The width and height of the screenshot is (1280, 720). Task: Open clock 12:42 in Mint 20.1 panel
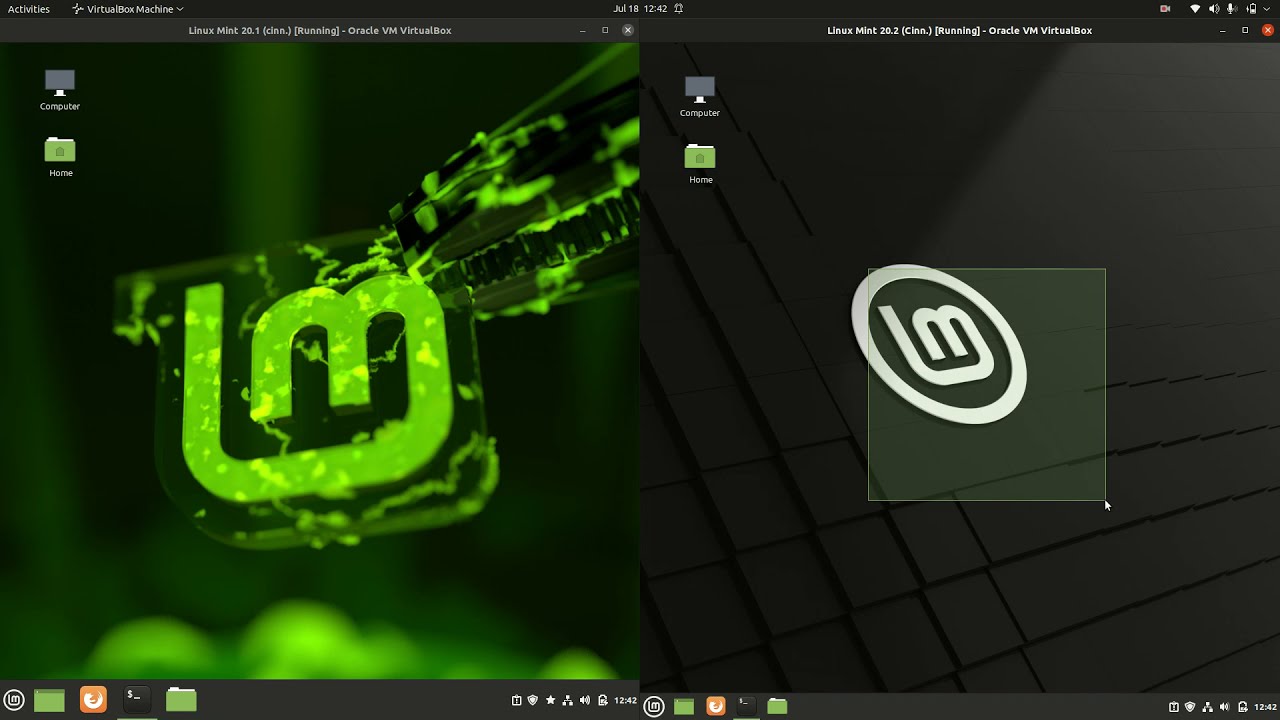point(625,700)
